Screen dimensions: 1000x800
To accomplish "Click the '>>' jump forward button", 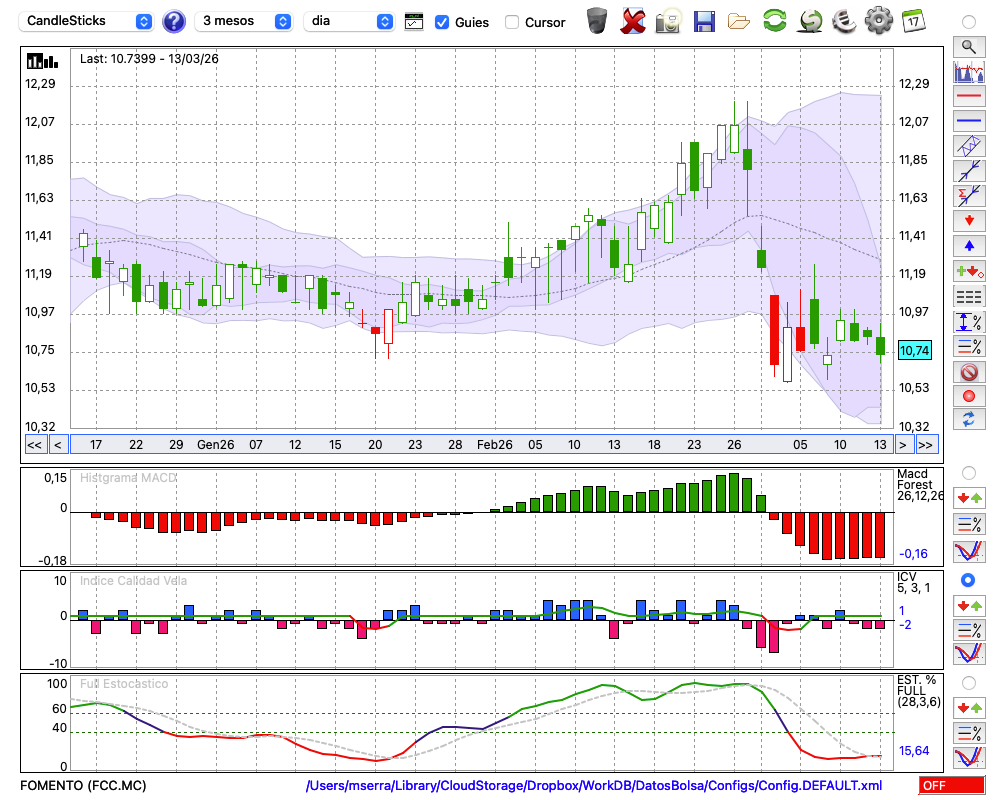I will click(x=926, y=444).
